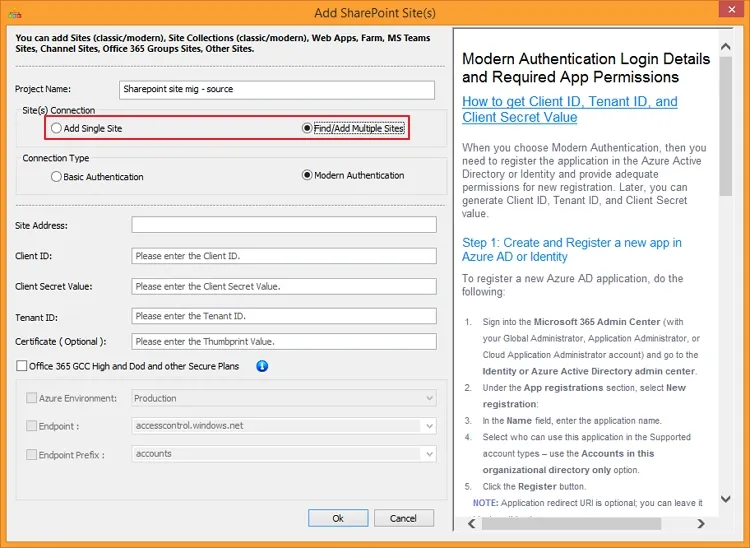This screenshot has height=548, width=750.
Task: Click the Site Address input field
Action: (x=284, y=225)
